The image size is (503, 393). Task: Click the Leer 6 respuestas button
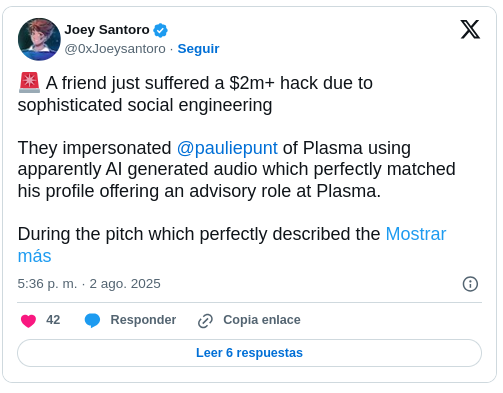click(x=249, y=353)
